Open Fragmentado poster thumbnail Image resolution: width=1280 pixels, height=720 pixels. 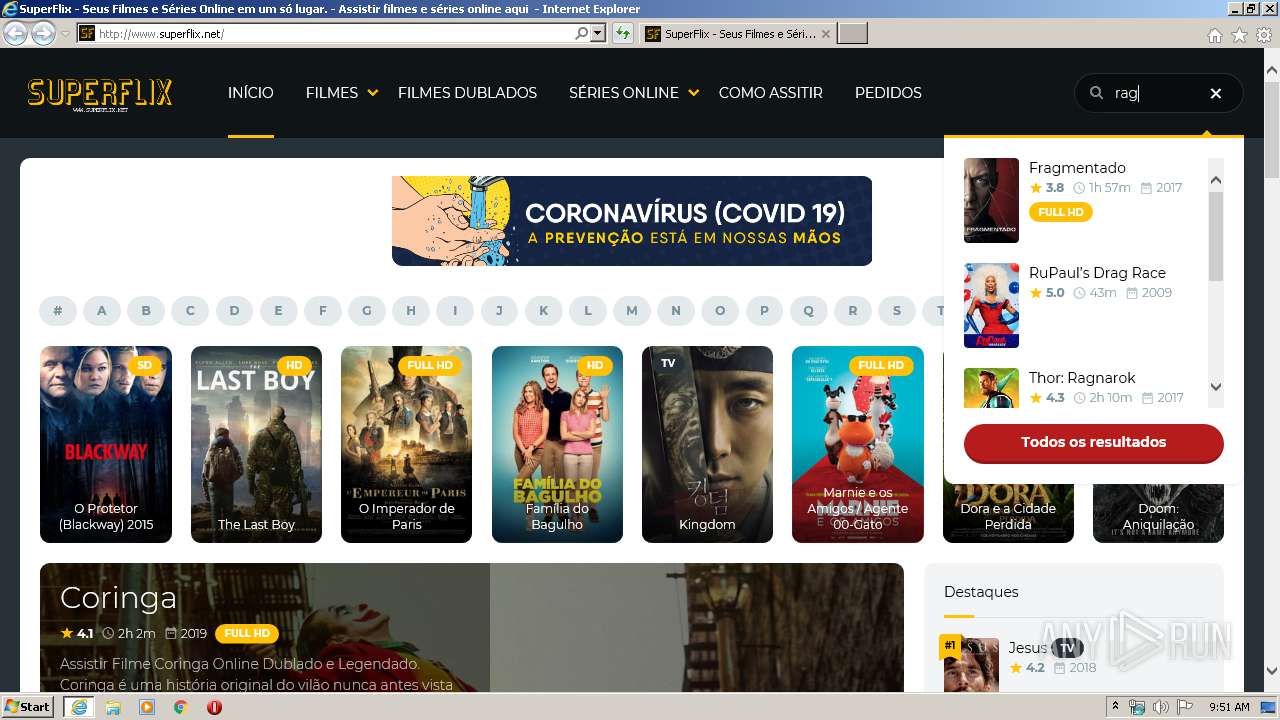tap(991, 200)
